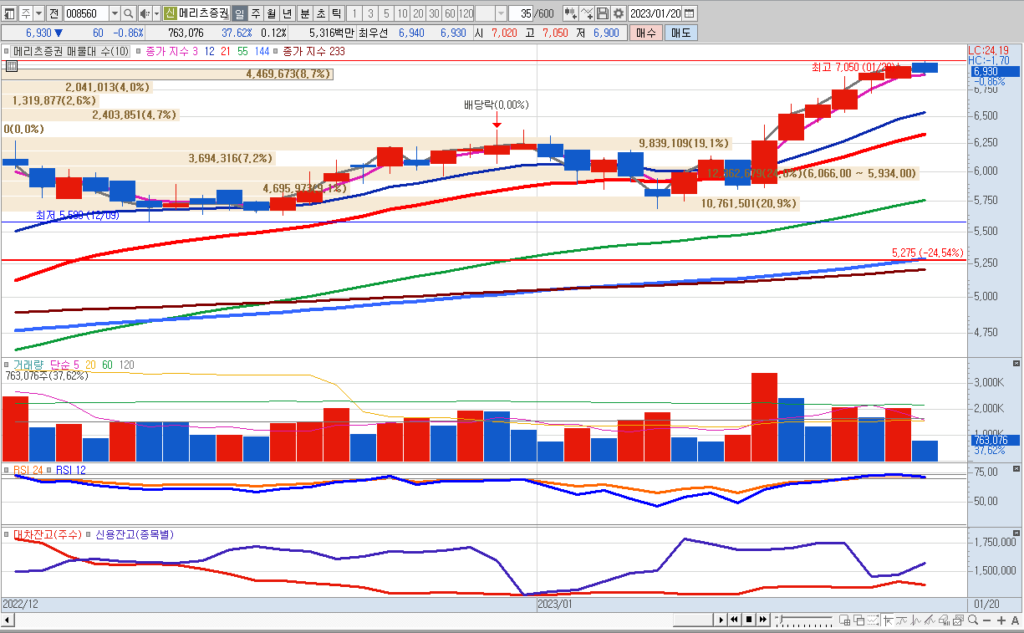This screenshot has width=1024, height=633.
Task: Select the 일 daily period tab
Action: pyautogui.click(x=240, y=14)
